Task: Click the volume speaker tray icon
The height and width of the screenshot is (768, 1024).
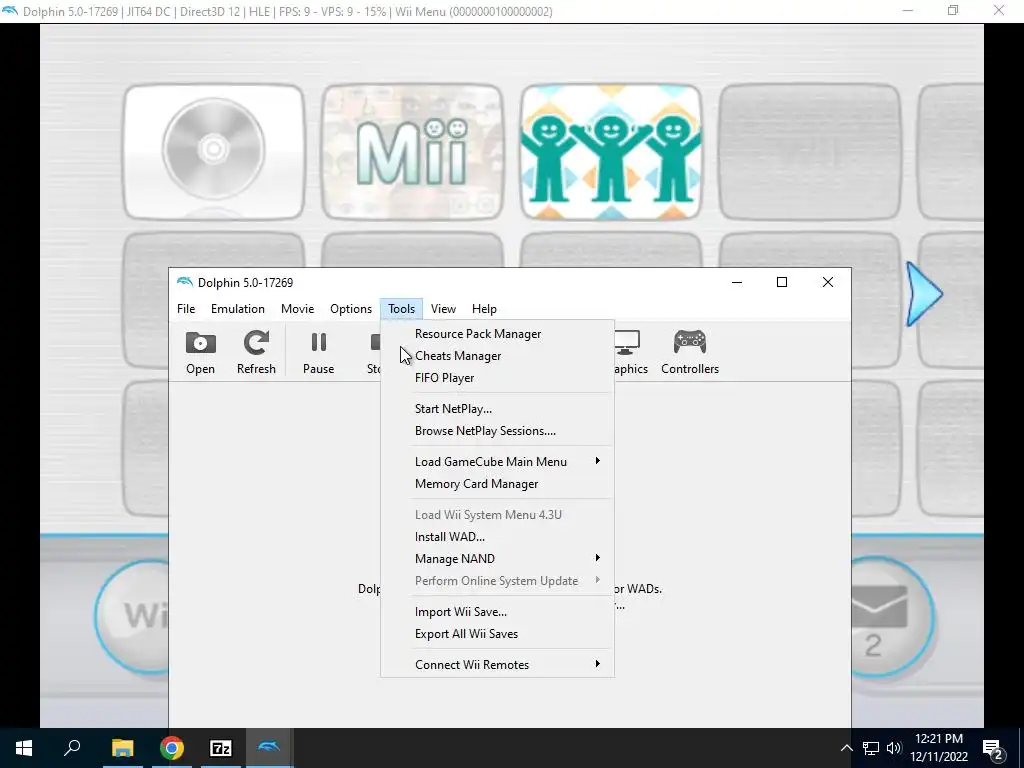Action: click(894, 748)
